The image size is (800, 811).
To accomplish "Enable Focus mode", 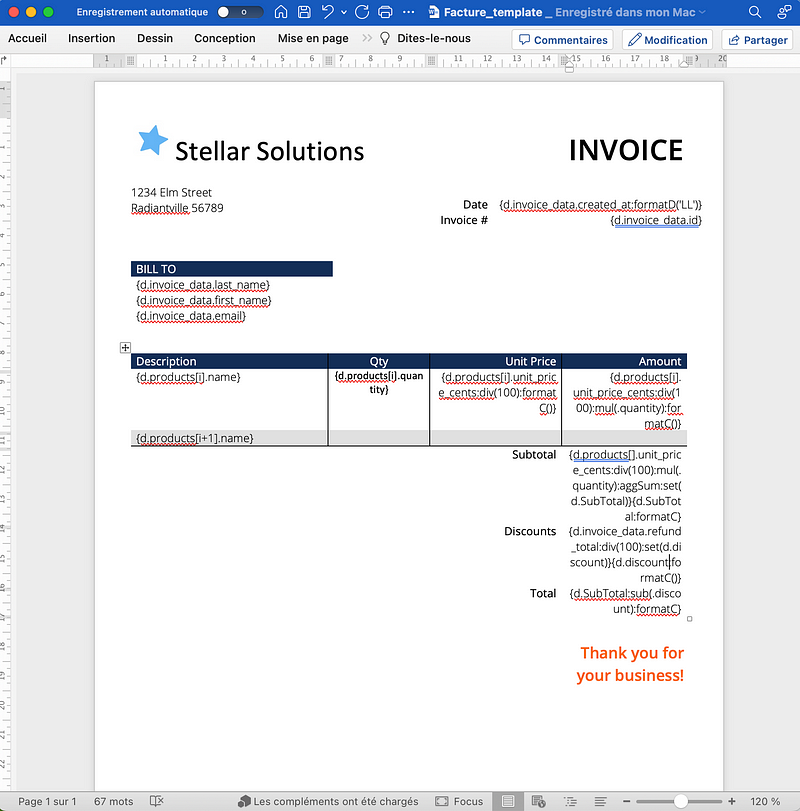I will (x=459, y=801).
